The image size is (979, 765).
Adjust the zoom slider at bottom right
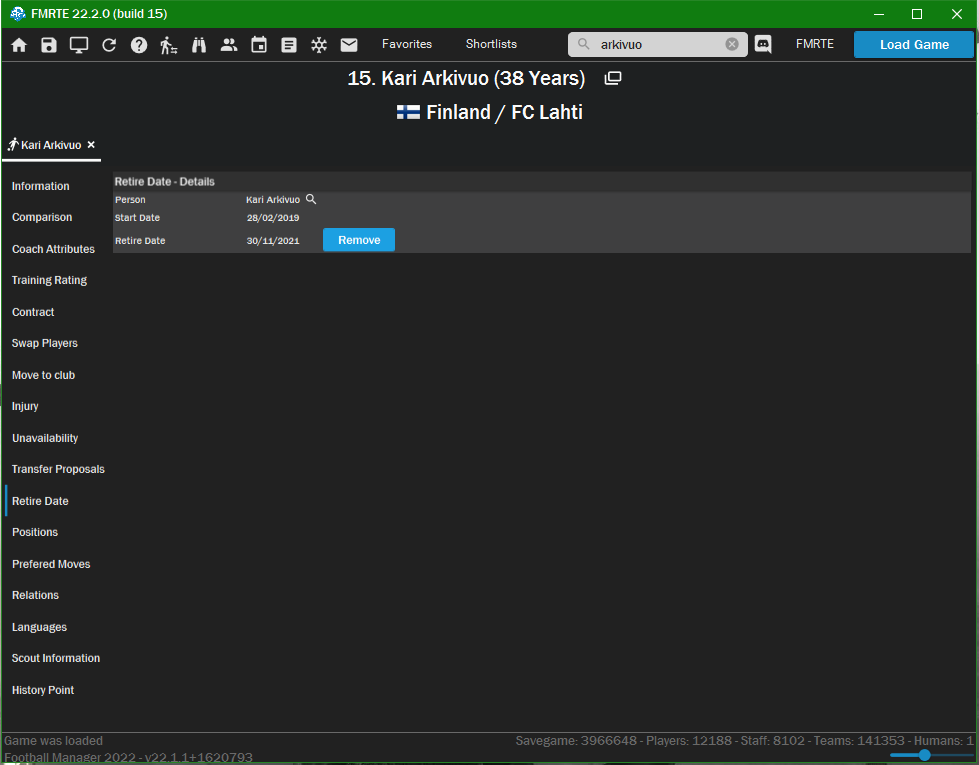pyautogui.click(x=924, y=755)
